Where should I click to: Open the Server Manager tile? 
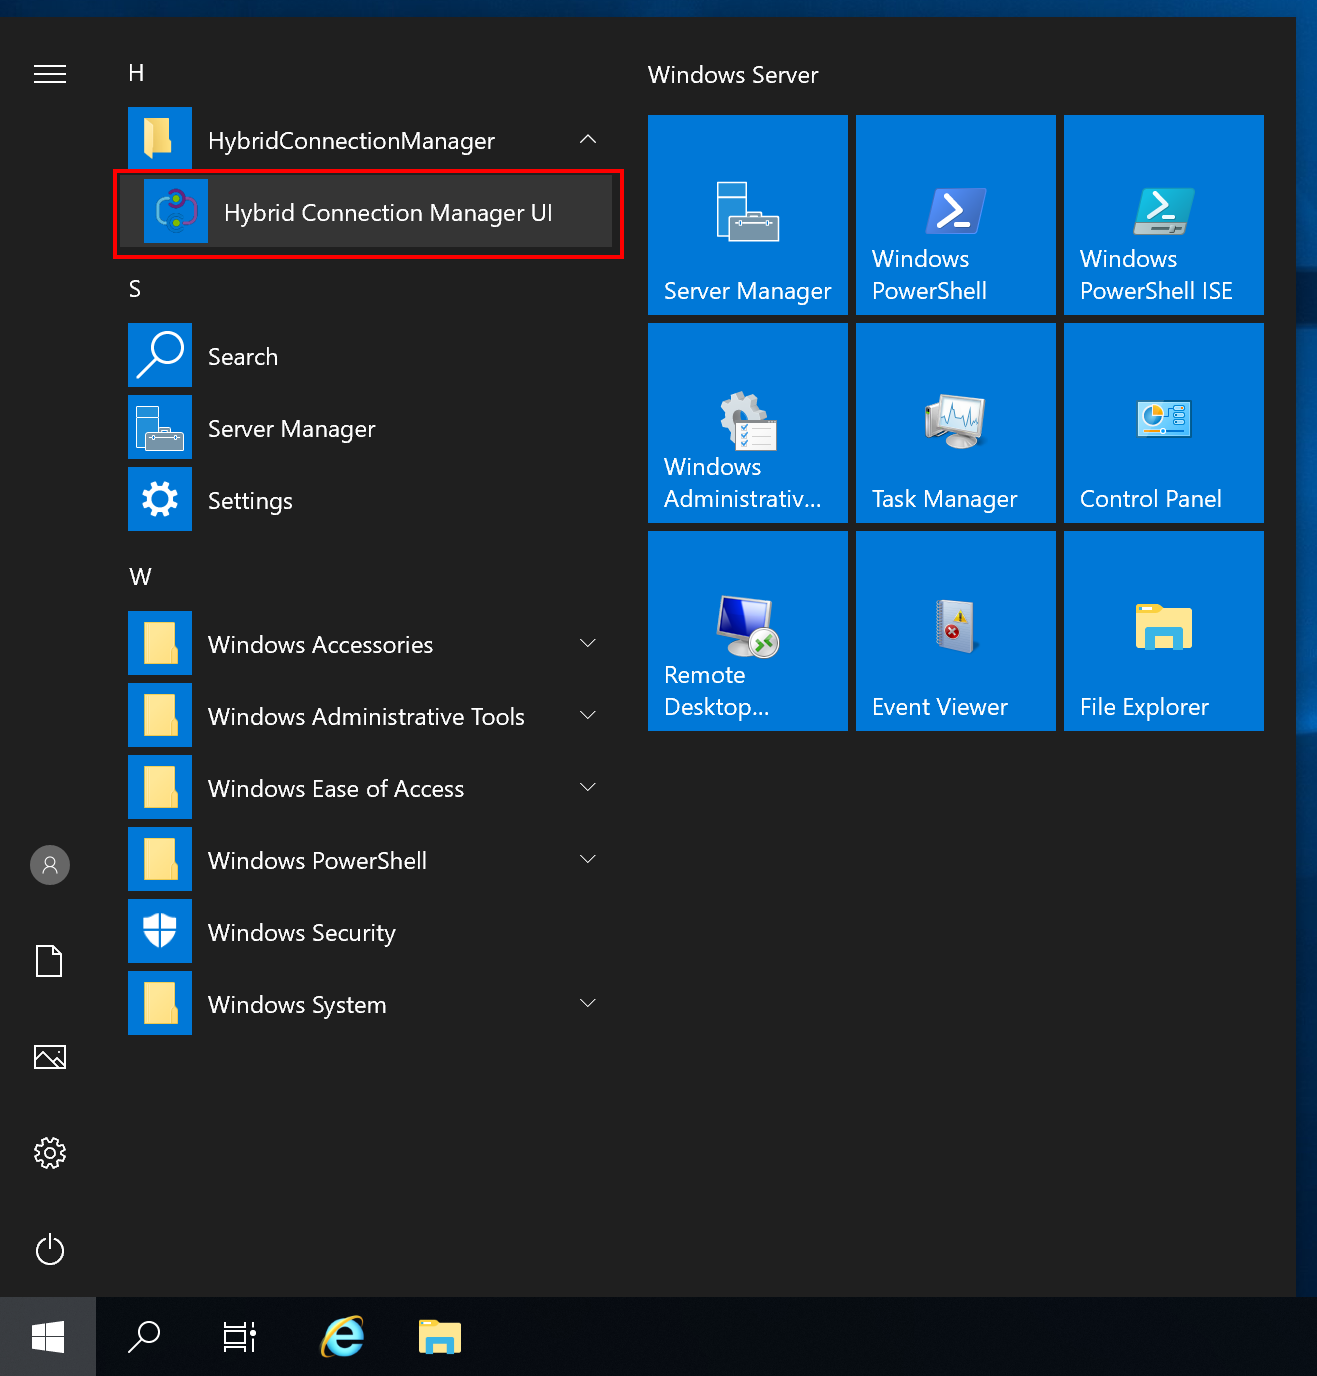coord(748,215)
